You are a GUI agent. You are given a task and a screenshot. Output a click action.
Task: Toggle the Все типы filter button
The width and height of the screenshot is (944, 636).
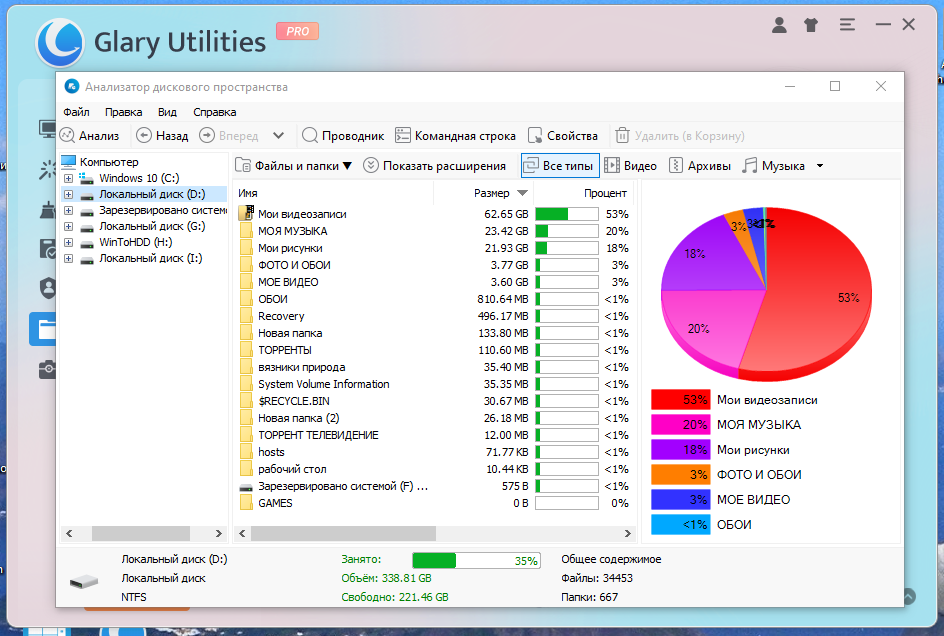(560, 166)
